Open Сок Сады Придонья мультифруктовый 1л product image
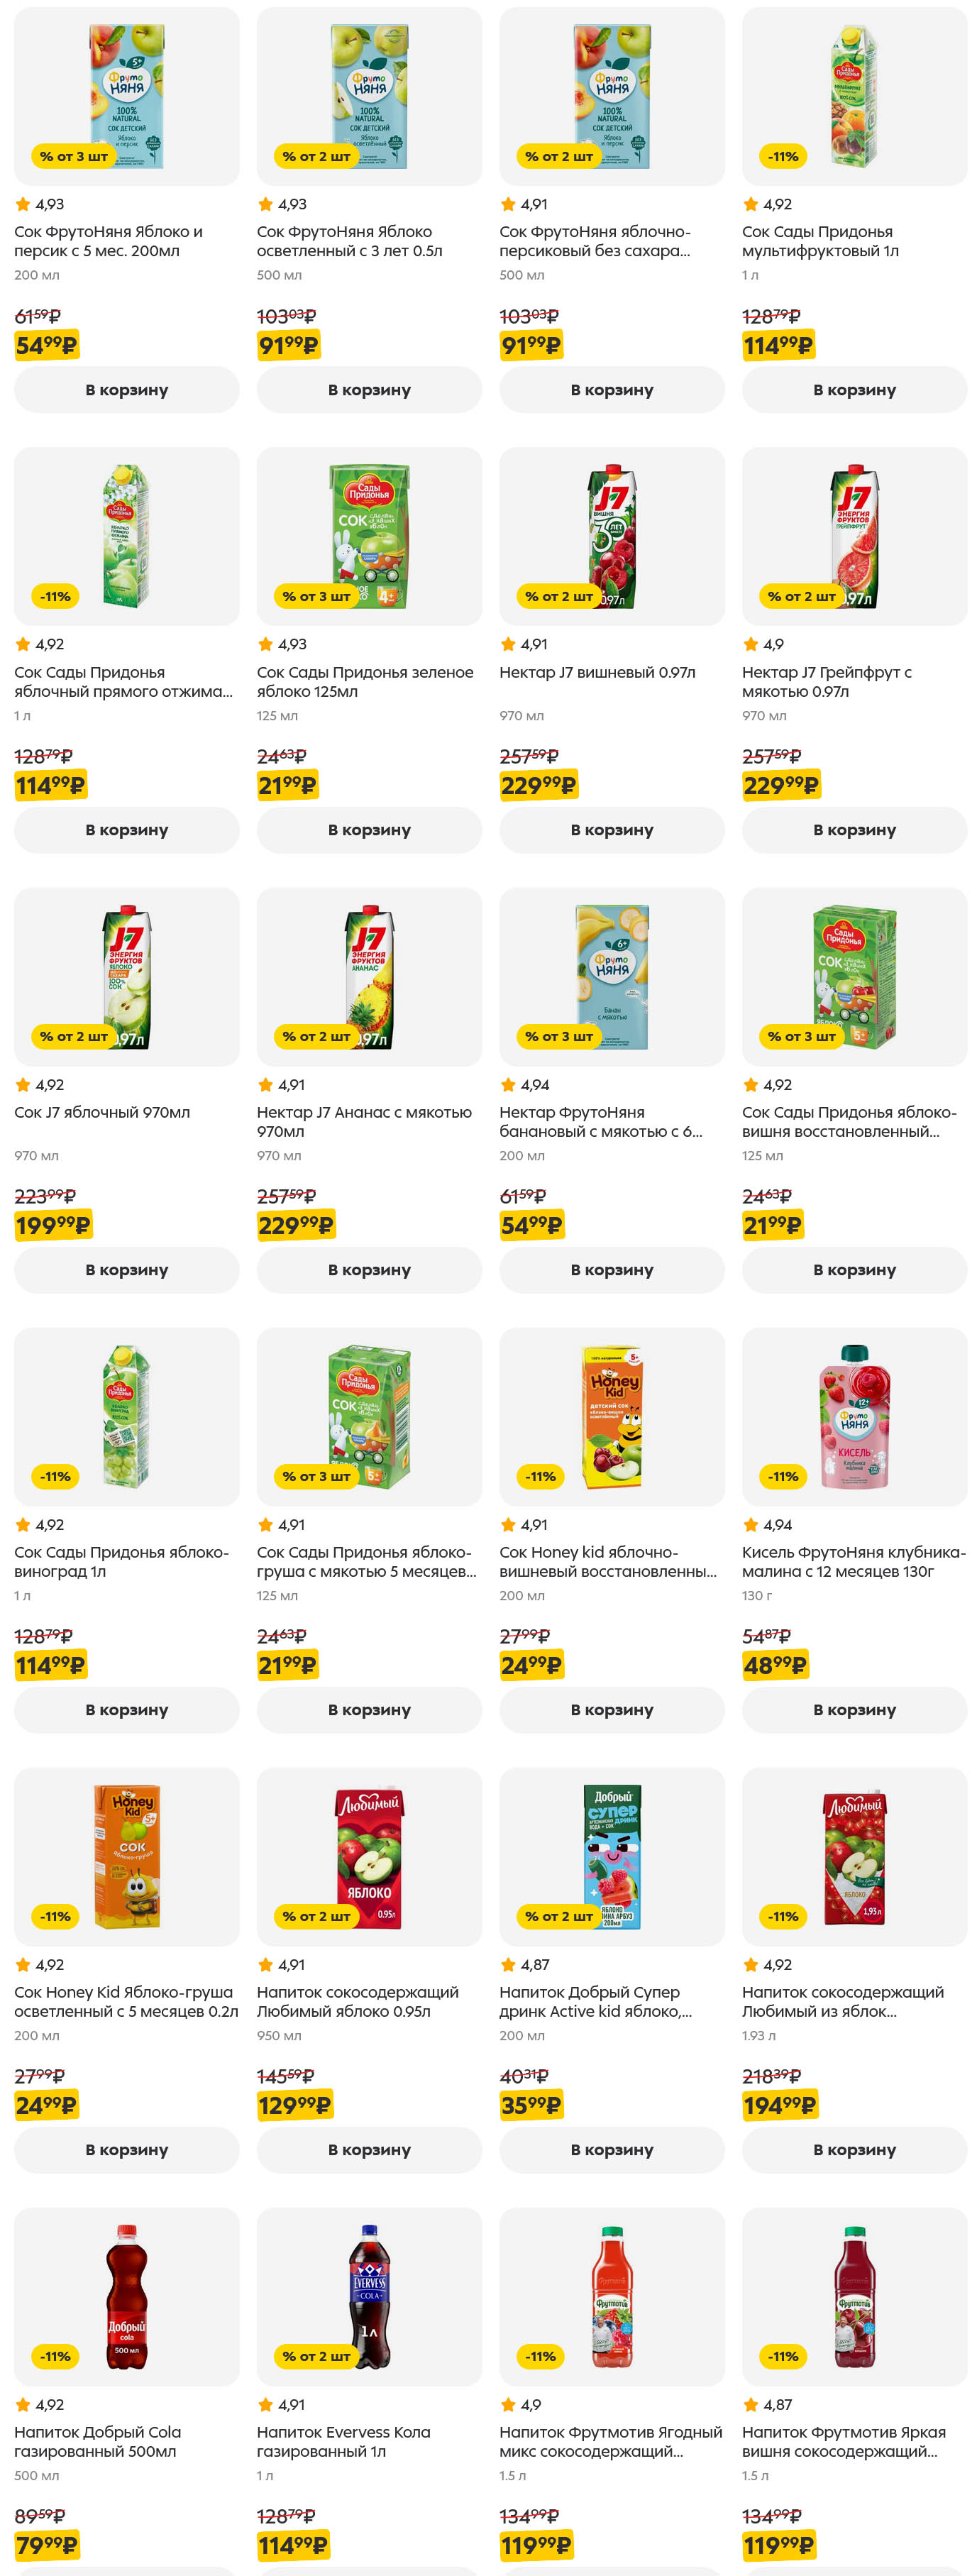 point(853,97)
